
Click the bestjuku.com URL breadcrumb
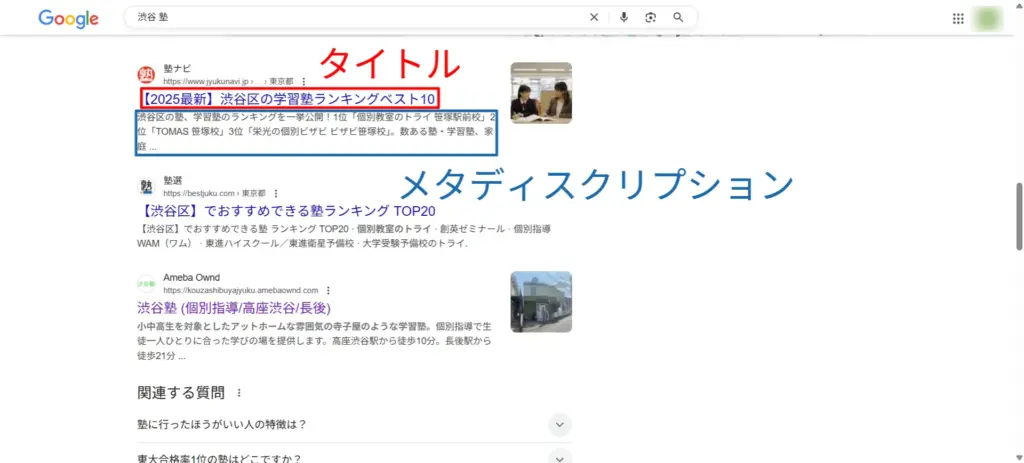(214, 194)
